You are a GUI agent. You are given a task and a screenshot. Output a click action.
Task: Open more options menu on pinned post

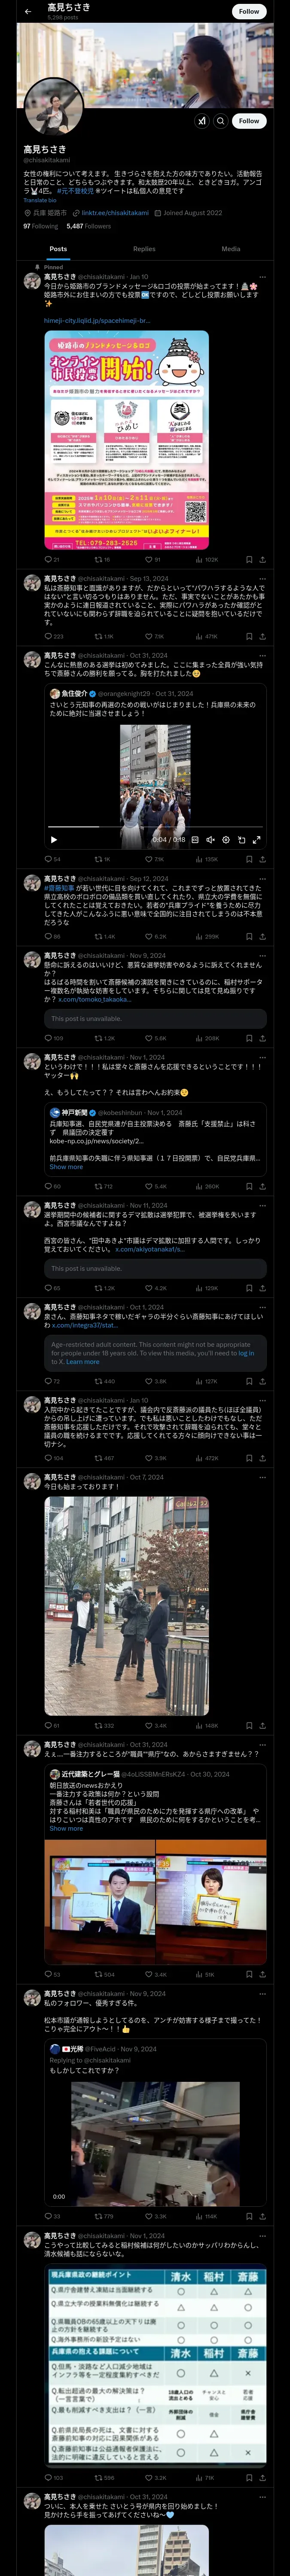tap(262, 277)
